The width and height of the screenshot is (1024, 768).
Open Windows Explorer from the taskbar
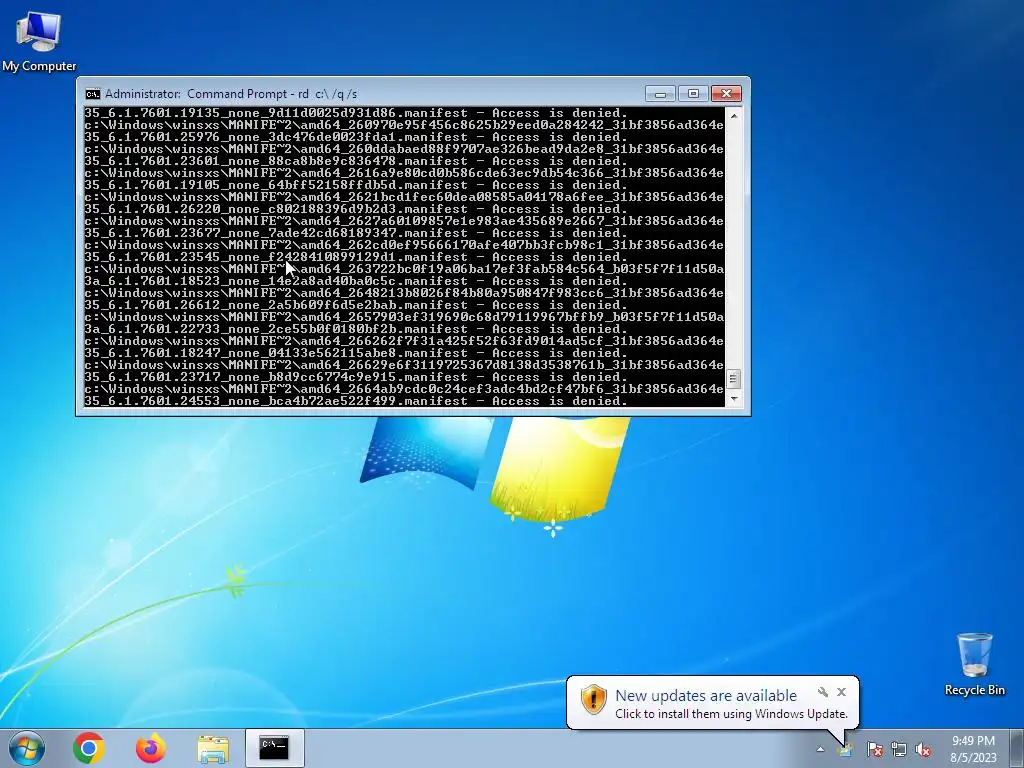pyautogui.click(x=213, y=749)
